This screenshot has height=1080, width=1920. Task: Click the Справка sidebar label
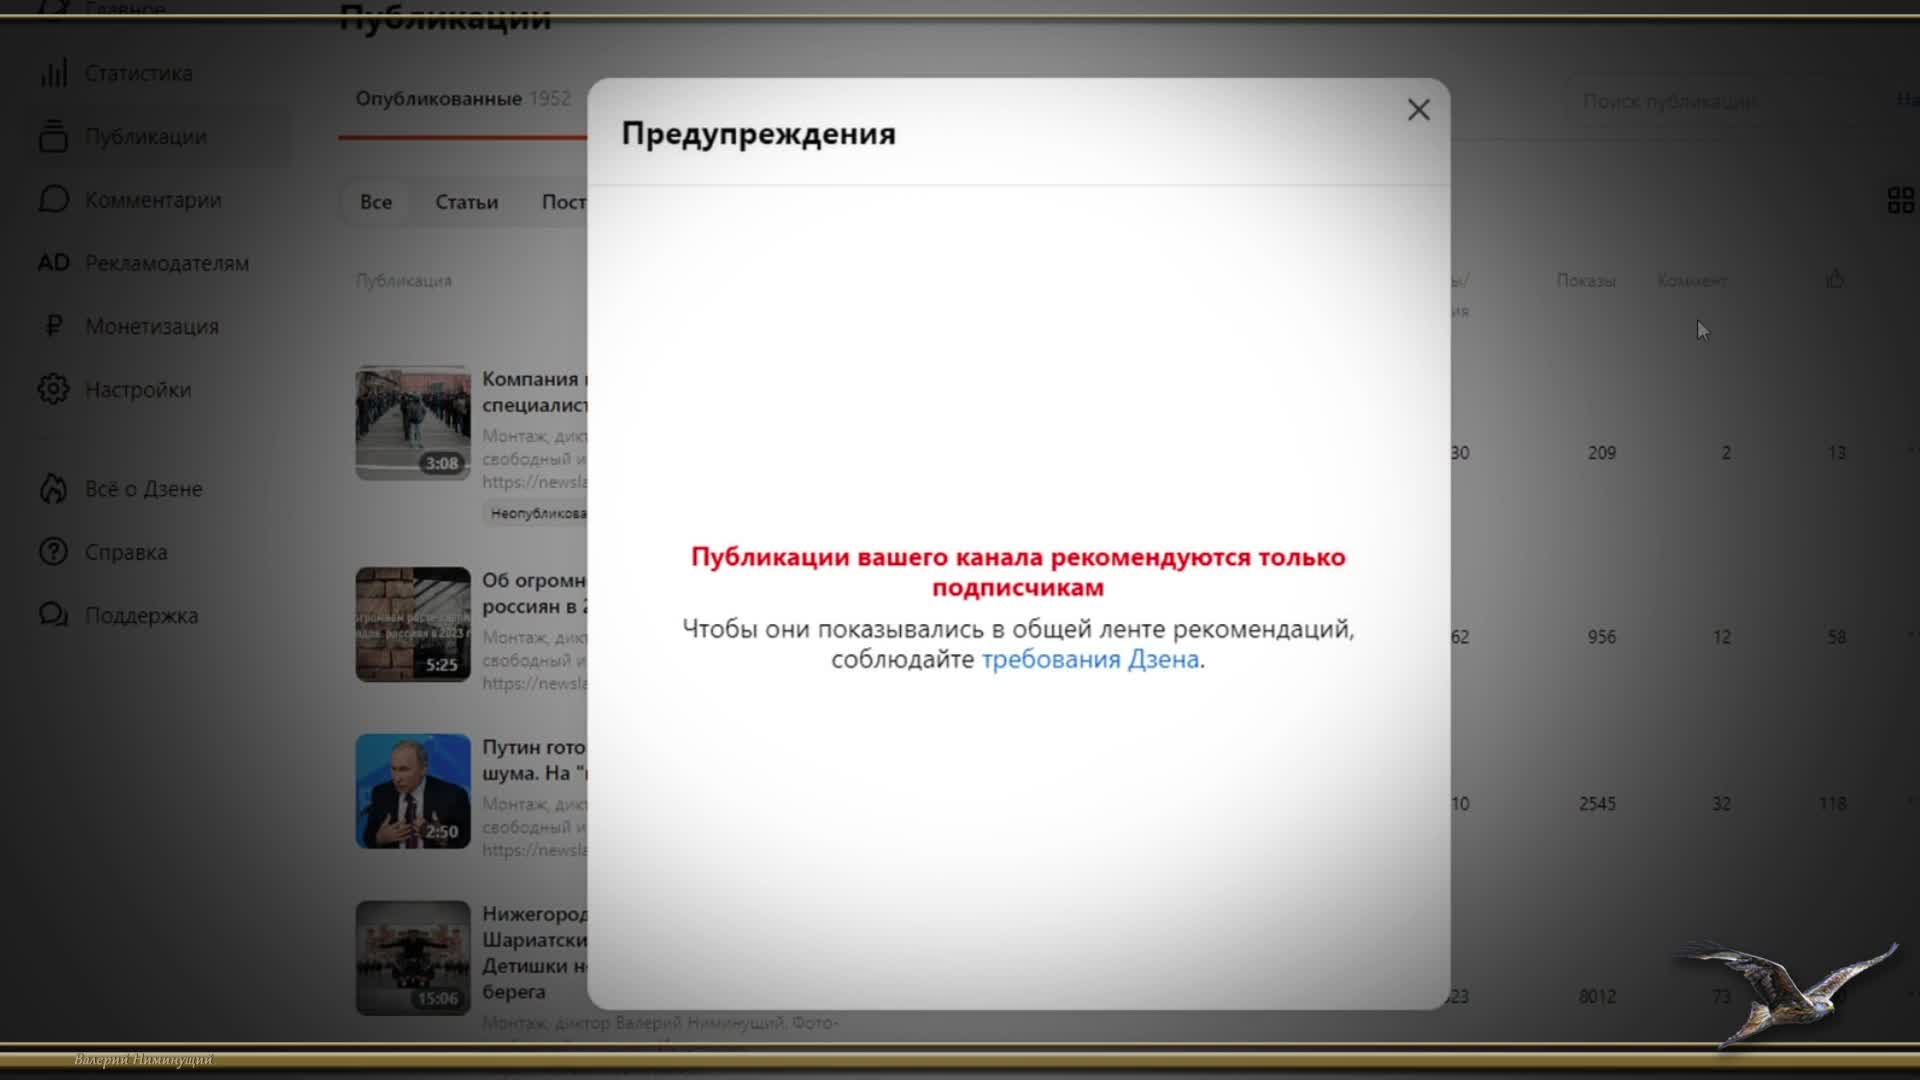(126, 552)
